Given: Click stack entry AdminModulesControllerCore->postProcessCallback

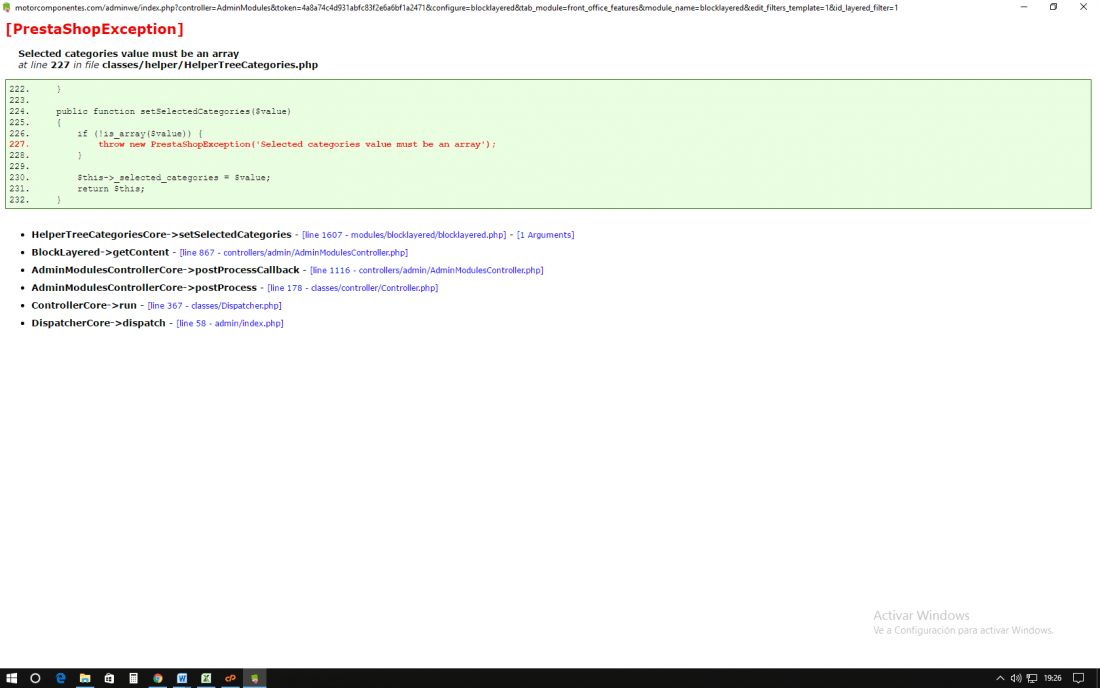Looking at the screenshot, I should pyautogui.click(x=165, y=269).
